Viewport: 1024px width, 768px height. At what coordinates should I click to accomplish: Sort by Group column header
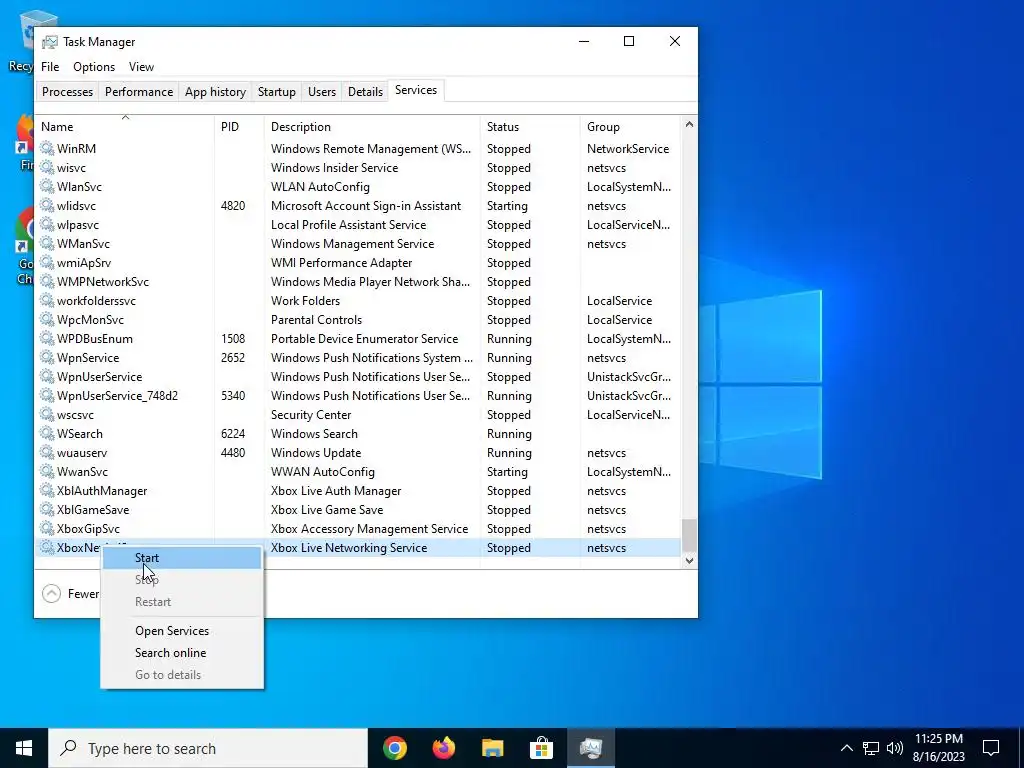[x=630, y=127]
